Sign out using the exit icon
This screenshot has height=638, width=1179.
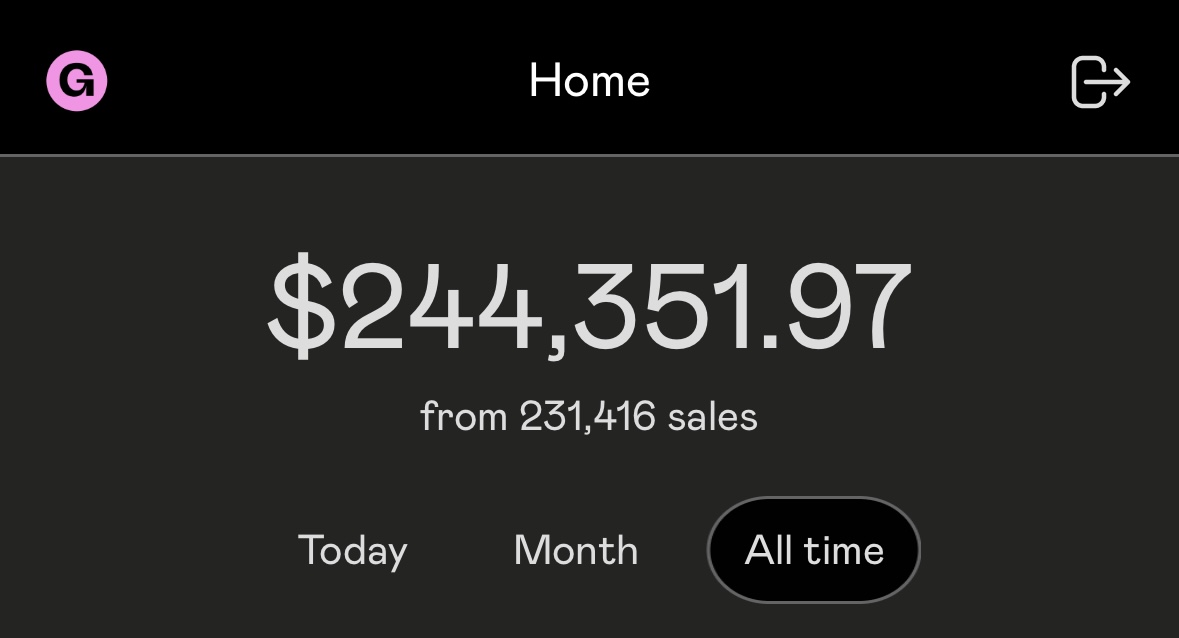[1100, 81]
